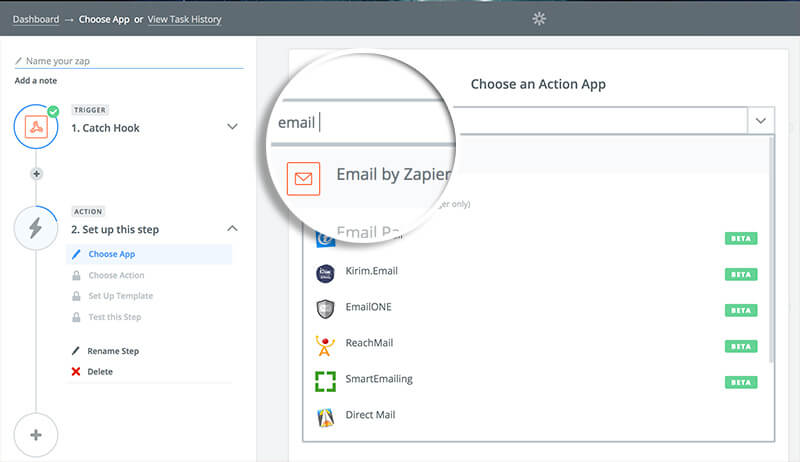Expand the Catch Hook trigger step
This screenshot has width=800, height=462.
[232, 126]
